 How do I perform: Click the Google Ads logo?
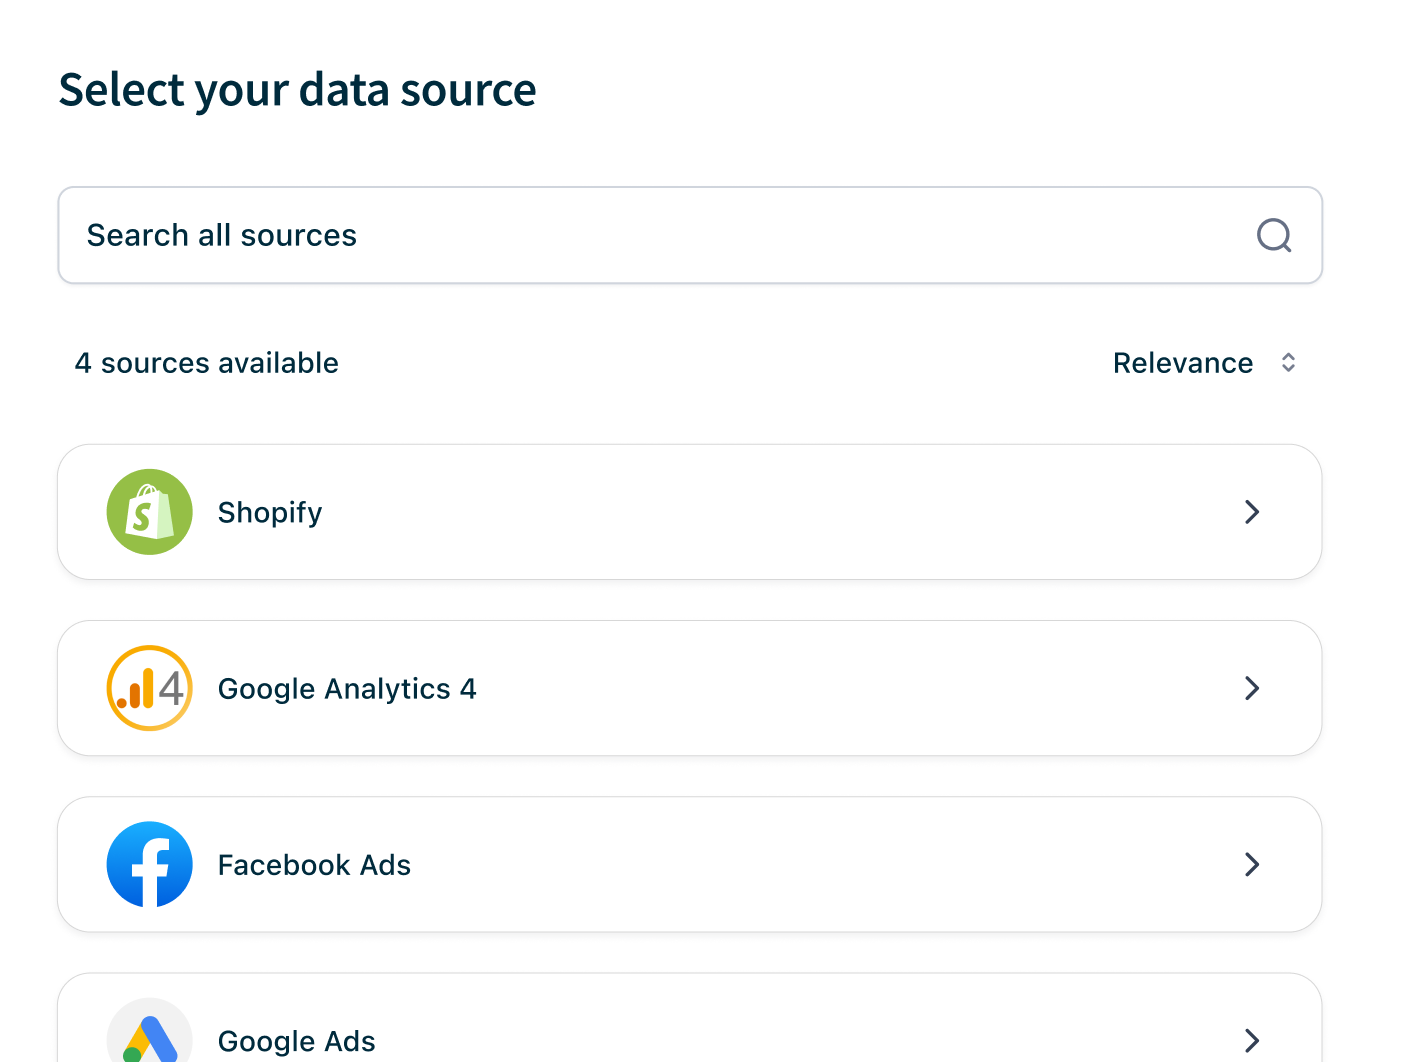(x=150, y=1036)
